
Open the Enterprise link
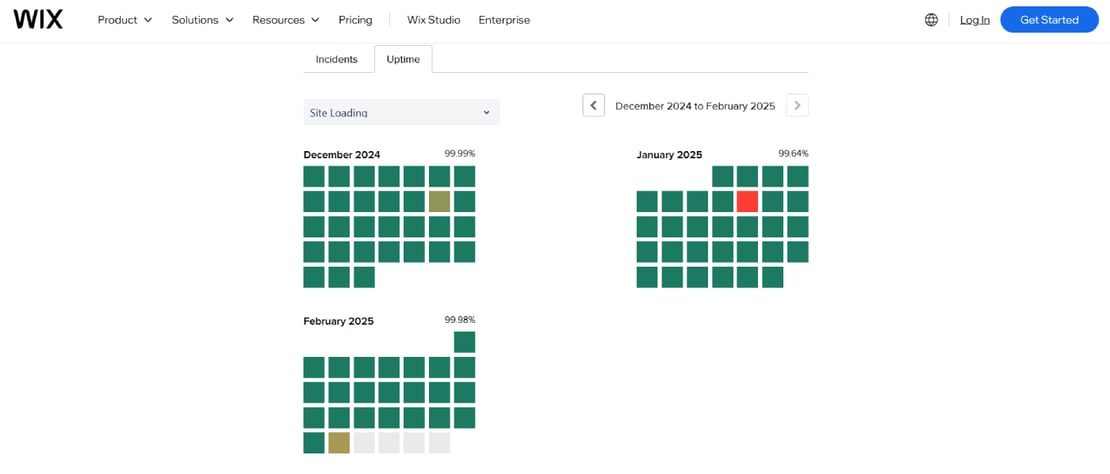pos(504,20)
